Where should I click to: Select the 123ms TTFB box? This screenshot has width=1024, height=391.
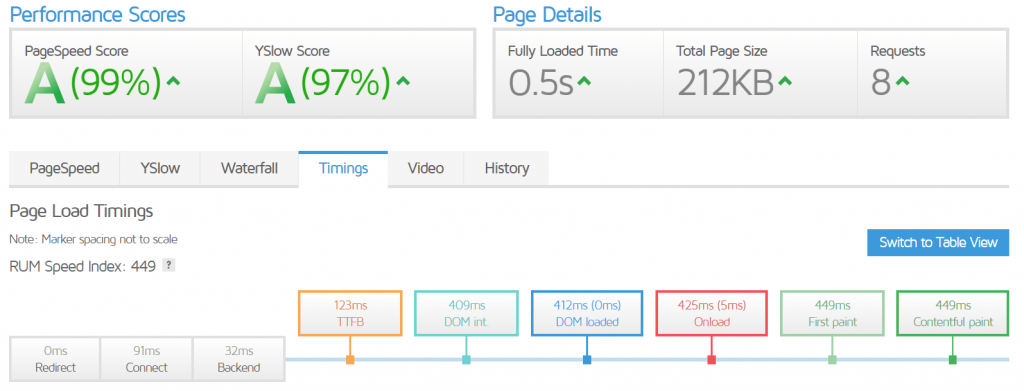(x=350, y=313)
